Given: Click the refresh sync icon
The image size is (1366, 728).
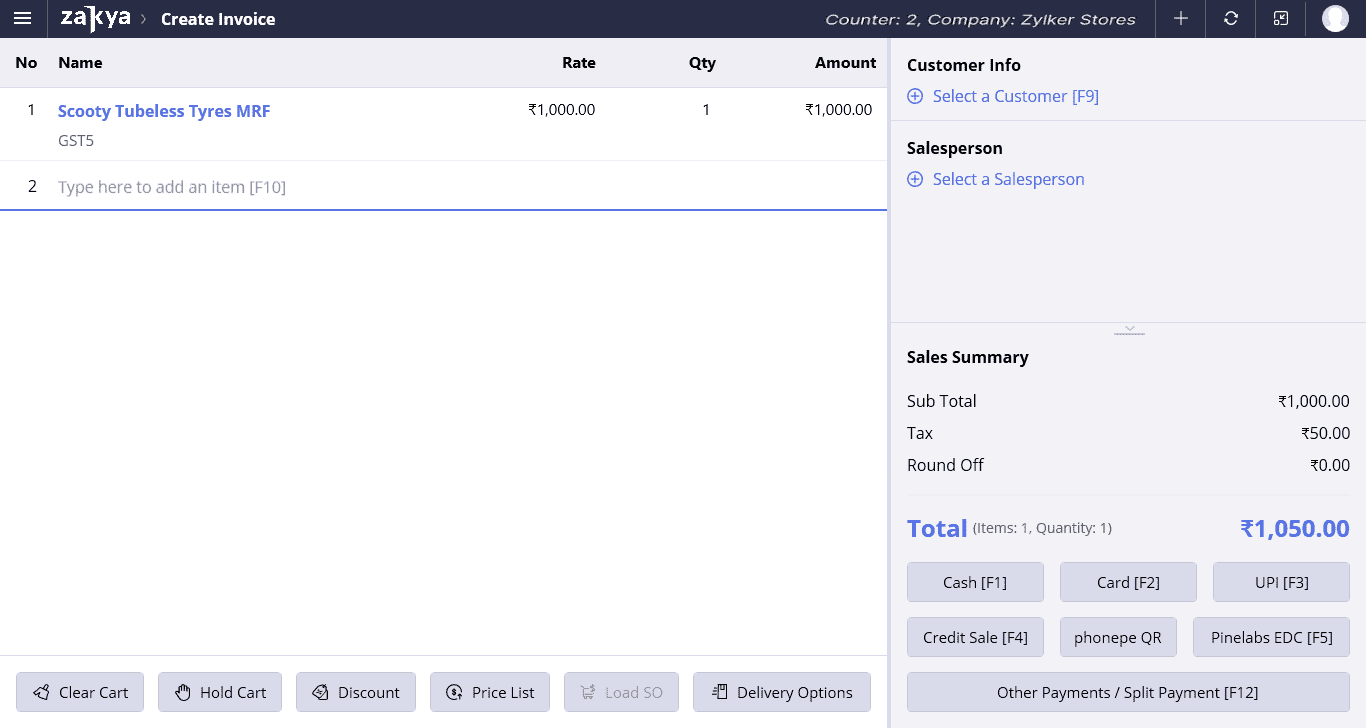Looking at the screenshot, I should pos(1231,19).
